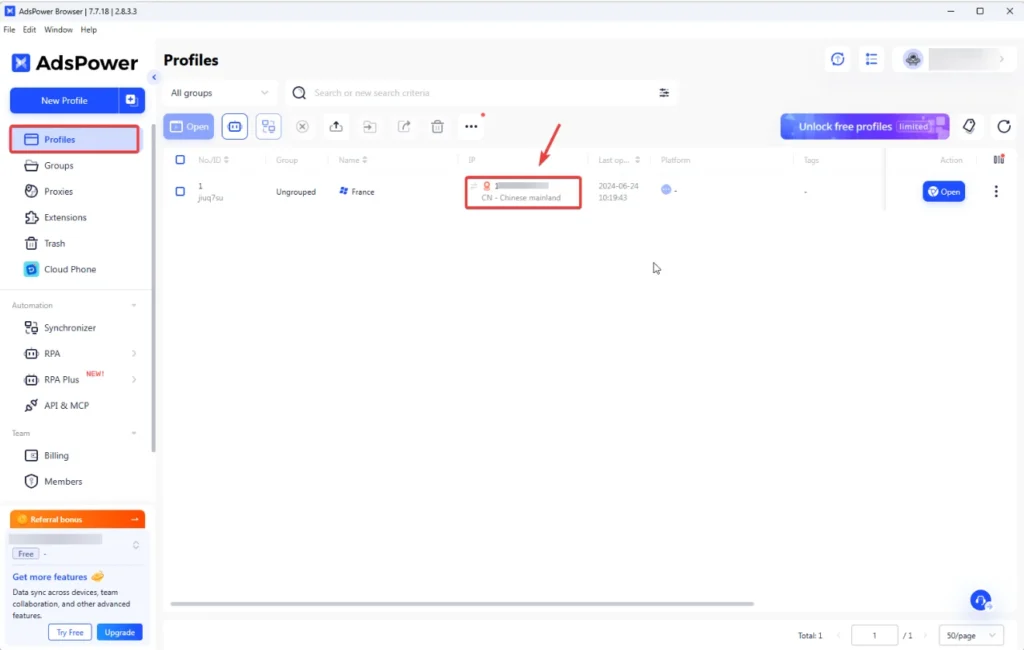Click Unlock free profiles banner button
1024x650 pixels.
click(x=864, y=126)
